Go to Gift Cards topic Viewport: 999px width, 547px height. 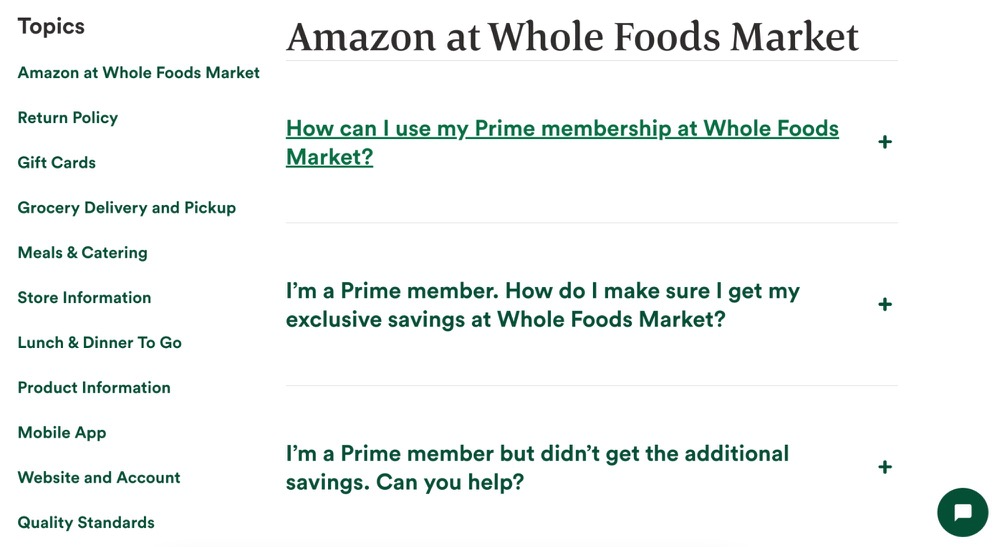[x=57, y=162]
